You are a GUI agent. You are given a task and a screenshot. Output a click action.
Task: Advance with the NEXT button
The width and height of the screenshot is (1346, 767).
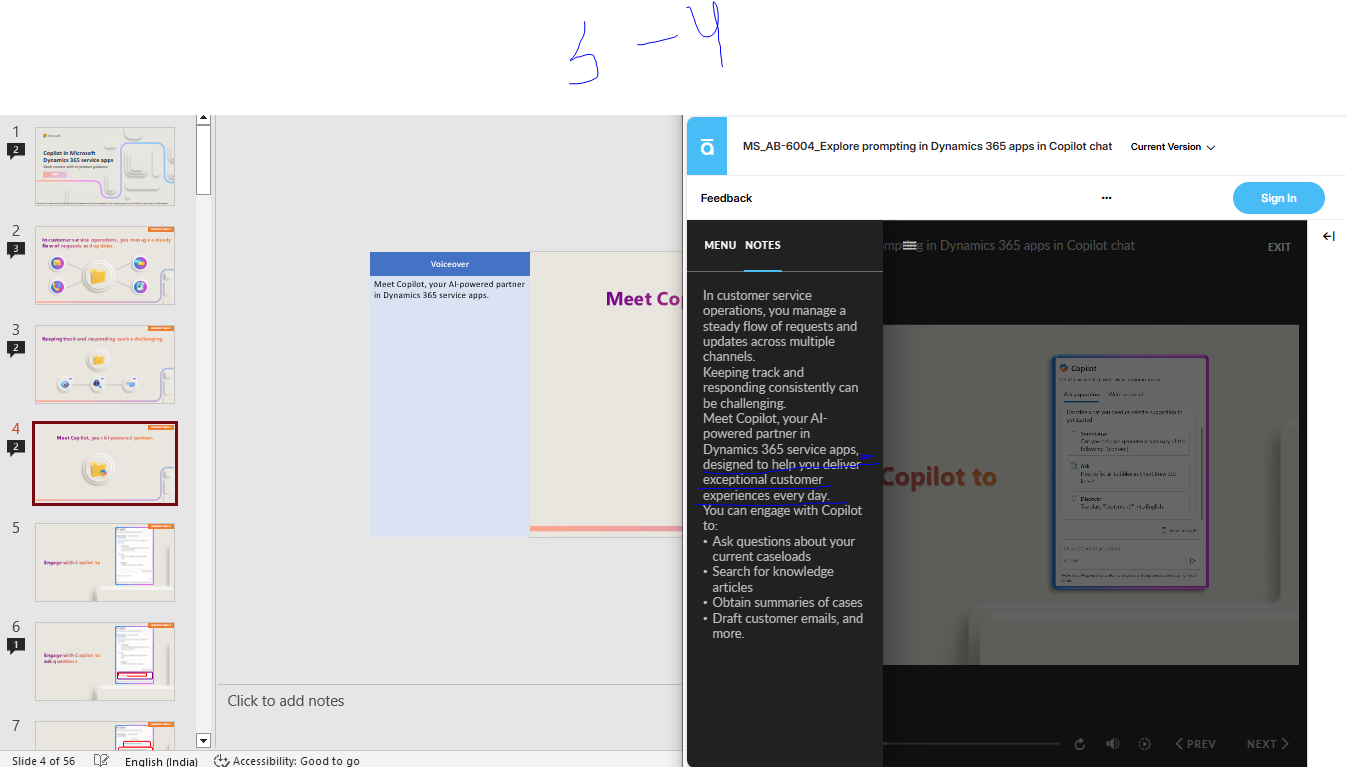[x=1266, y=743]
